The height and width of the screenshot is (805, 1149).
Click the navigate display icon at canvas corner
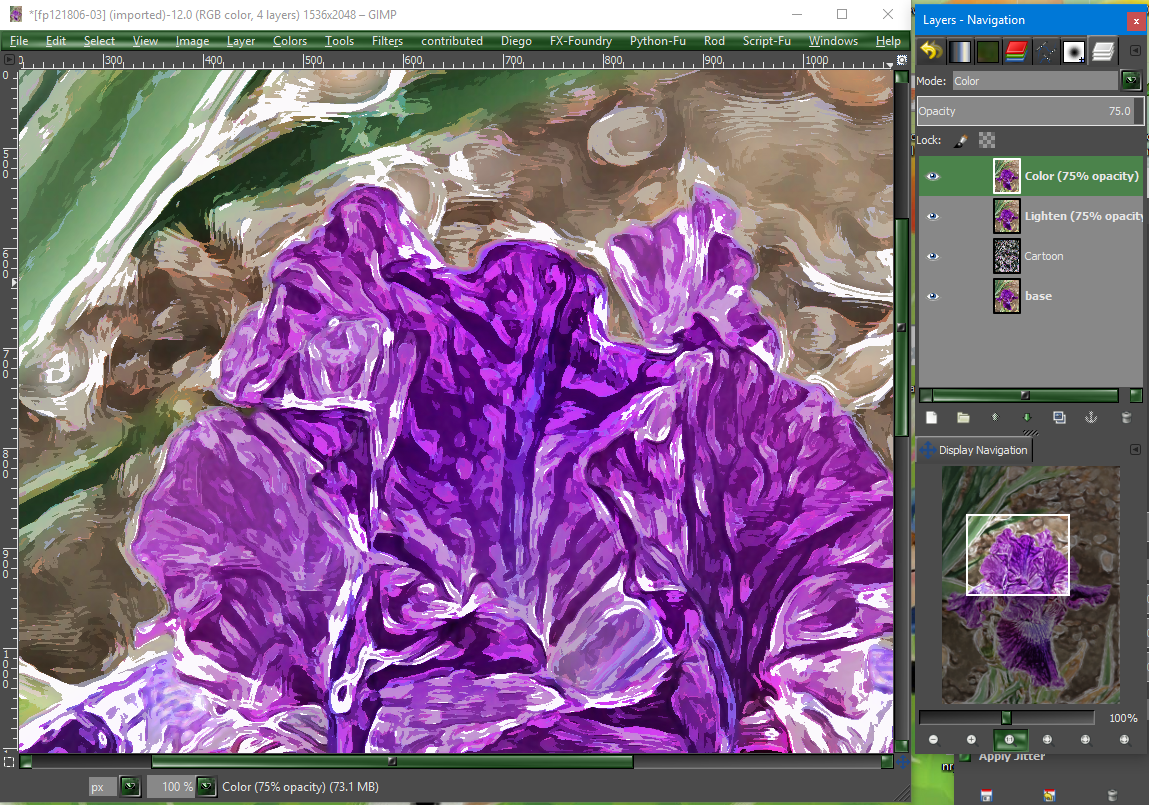coord(902,762)
